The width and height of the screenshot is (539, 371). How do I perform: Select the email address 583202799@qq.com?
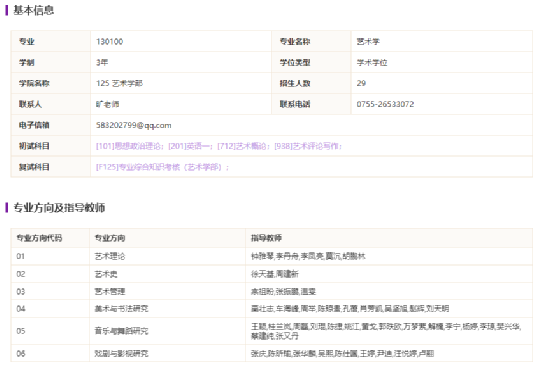133,125
